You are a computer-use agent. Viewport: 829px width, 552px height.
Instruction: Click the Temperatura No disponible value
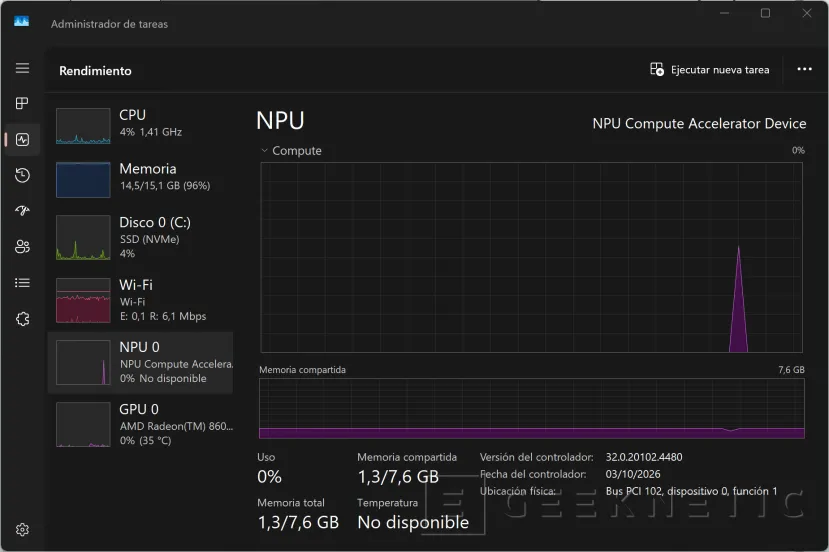(413, 522)
